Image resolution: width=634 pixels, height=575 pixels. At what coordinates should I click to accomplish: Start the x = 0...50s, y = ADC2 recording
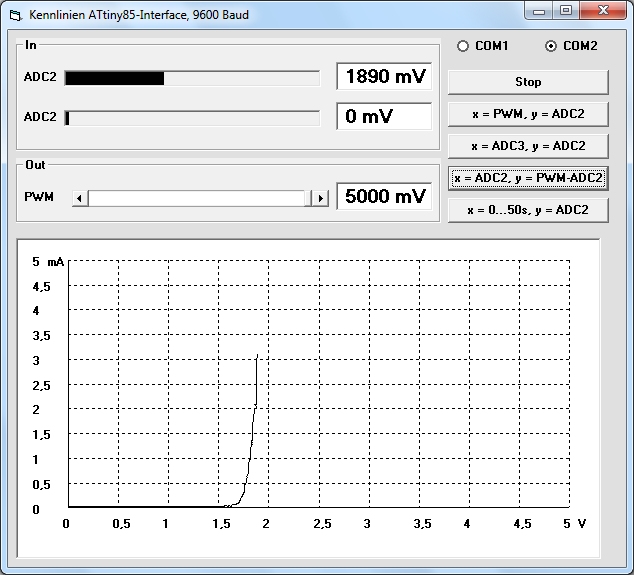click(x=528, y=210)
